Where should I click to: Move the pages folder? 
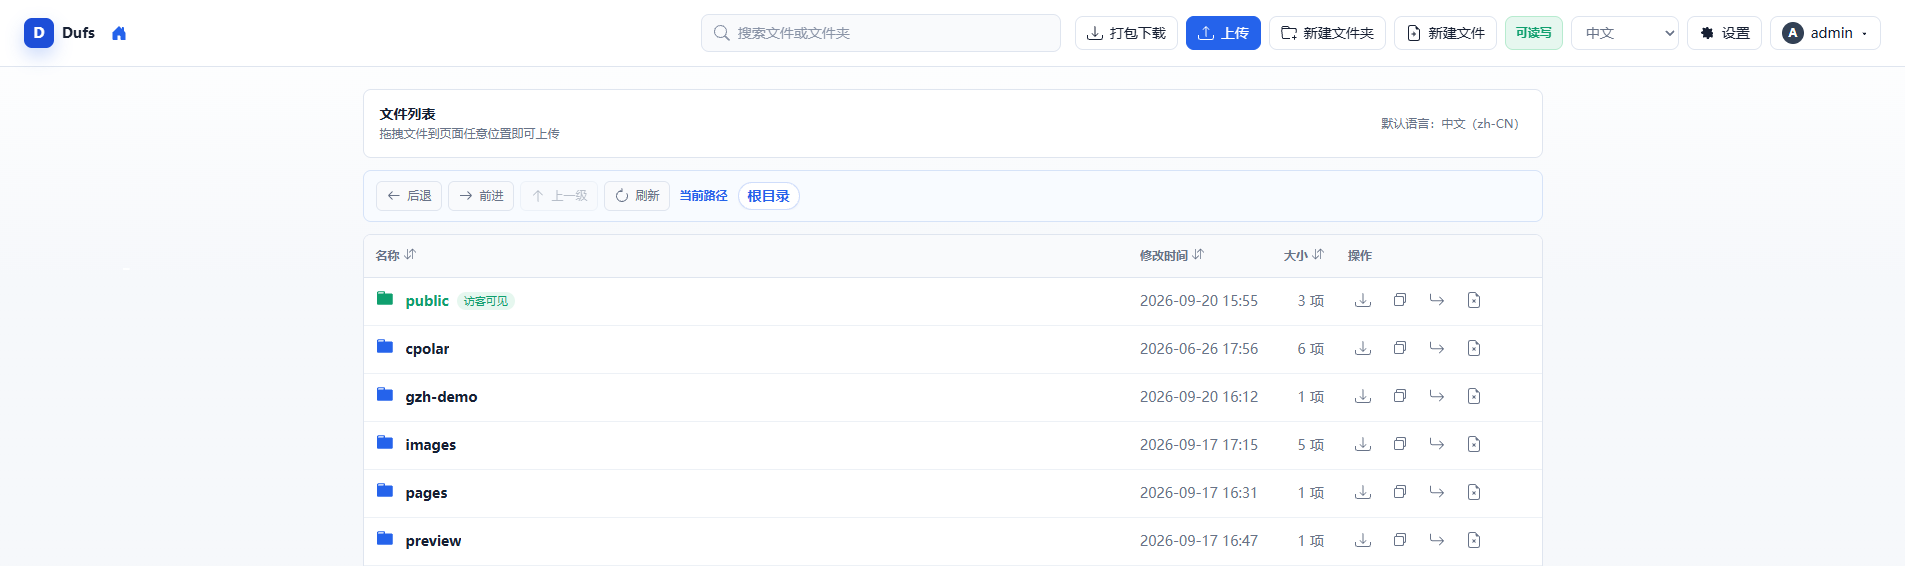pos(1437,492)
